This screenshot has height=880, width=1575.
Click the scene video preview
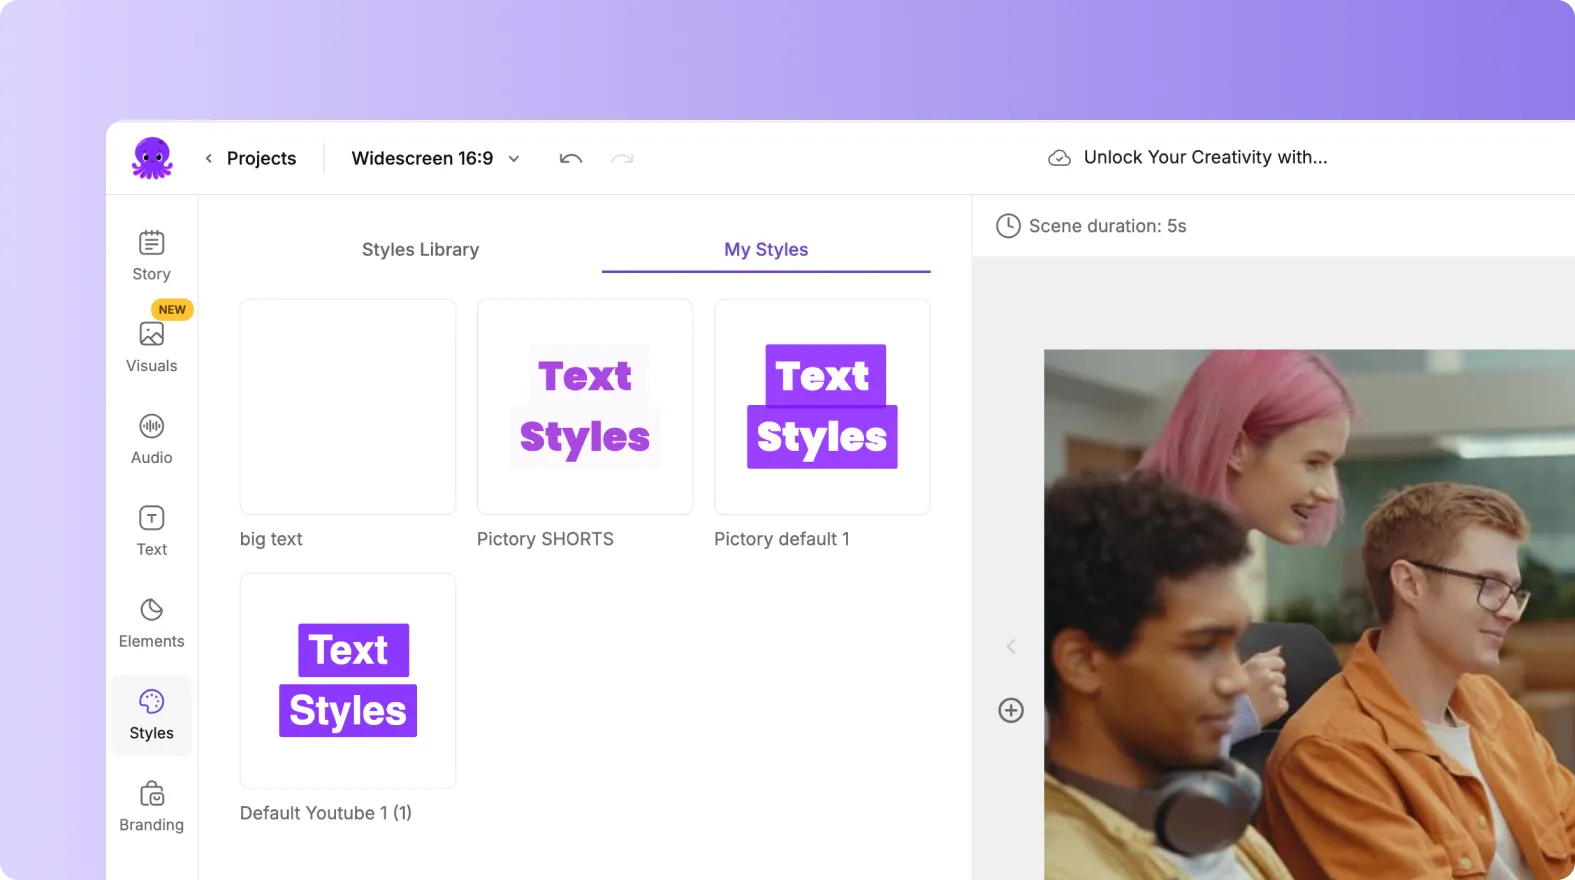(1309, 614)
